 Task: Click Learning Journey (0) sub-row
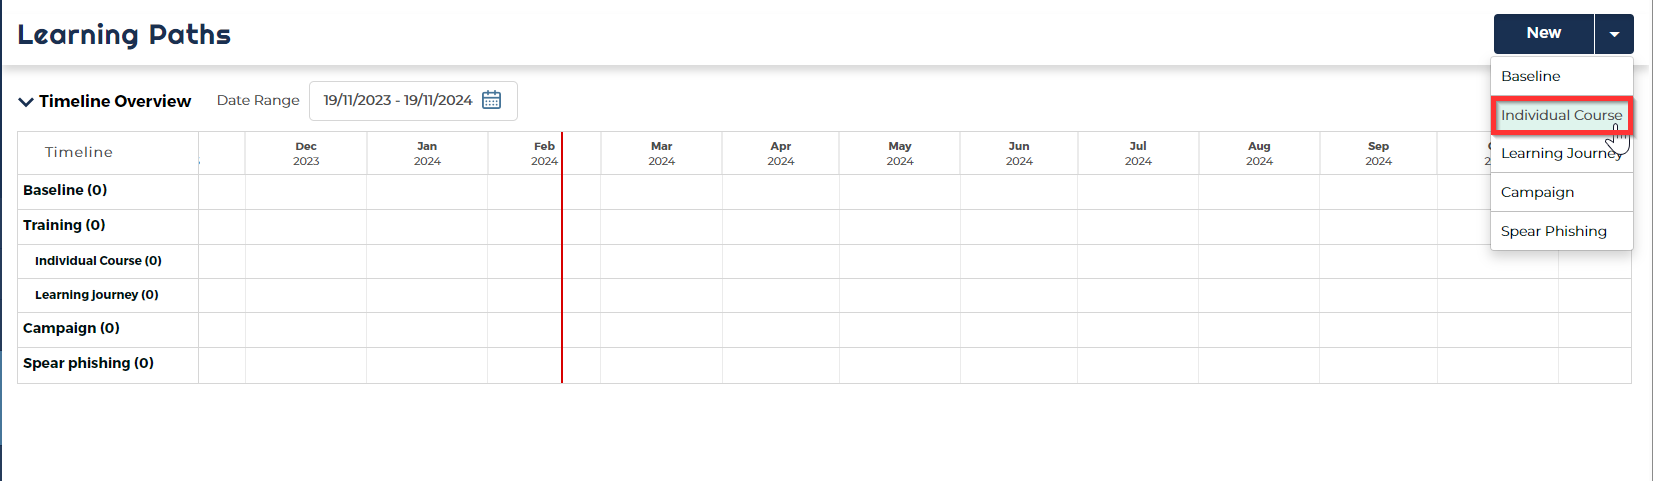pos(96,295)
